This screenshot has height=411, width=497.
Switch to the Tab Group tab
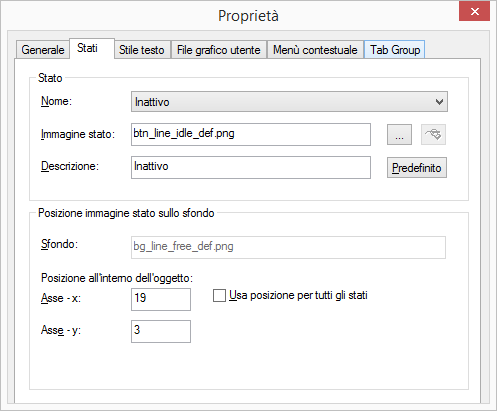tap(395, 50)
